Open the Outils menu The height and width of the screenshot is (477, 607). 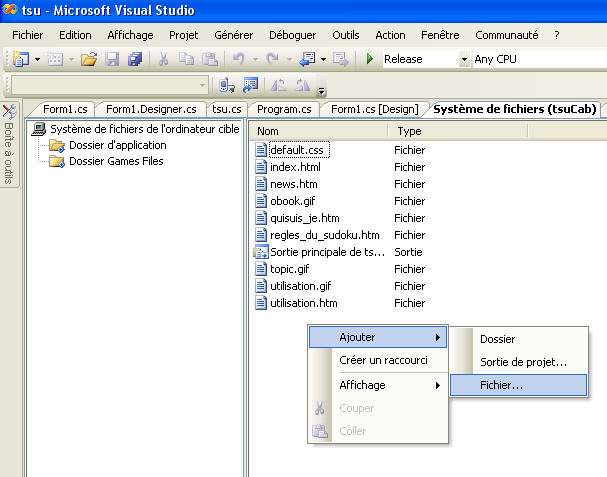coord(346,35)
